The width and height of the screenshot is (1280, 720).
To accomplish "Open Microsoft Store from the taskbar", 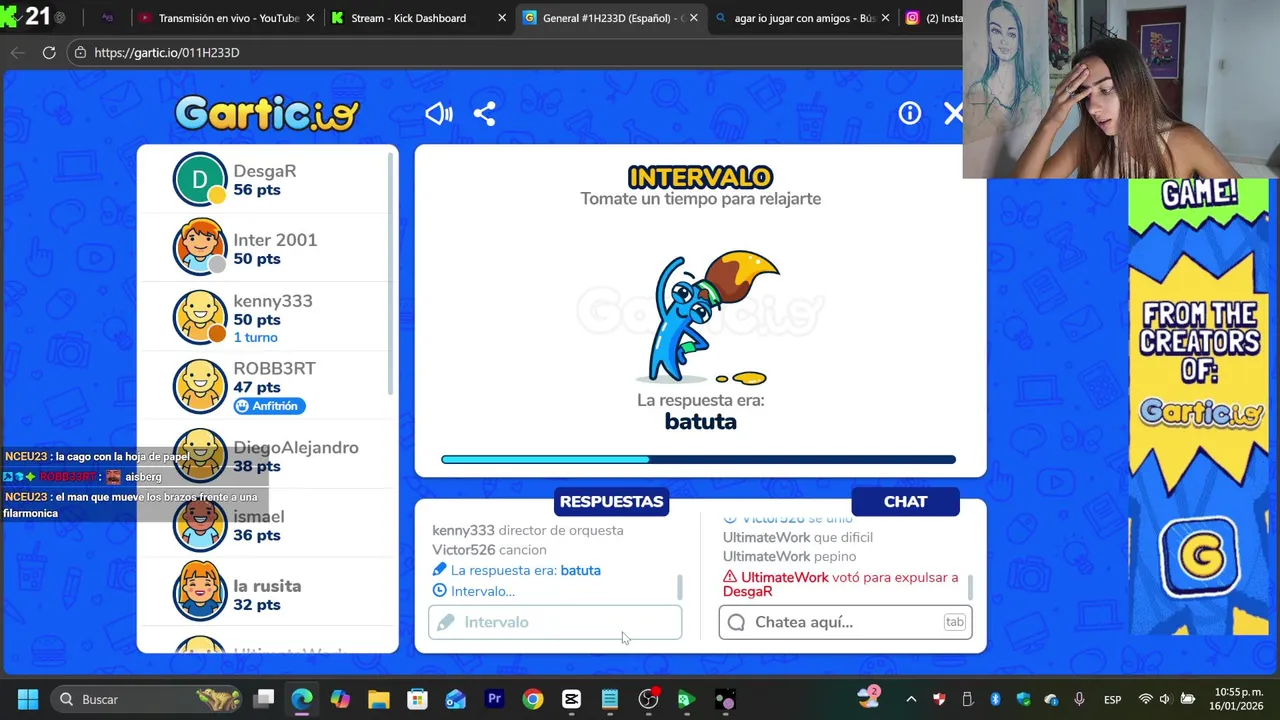I will tap(417, 699).
